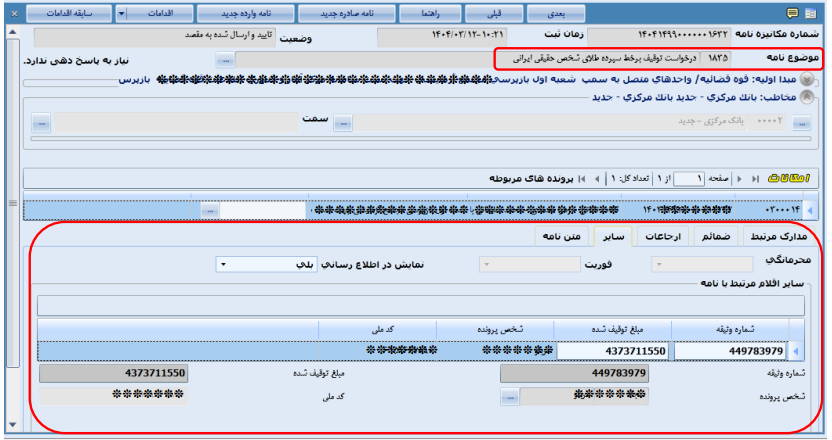Switch to ضمائم tab

(x=716, y=236)
